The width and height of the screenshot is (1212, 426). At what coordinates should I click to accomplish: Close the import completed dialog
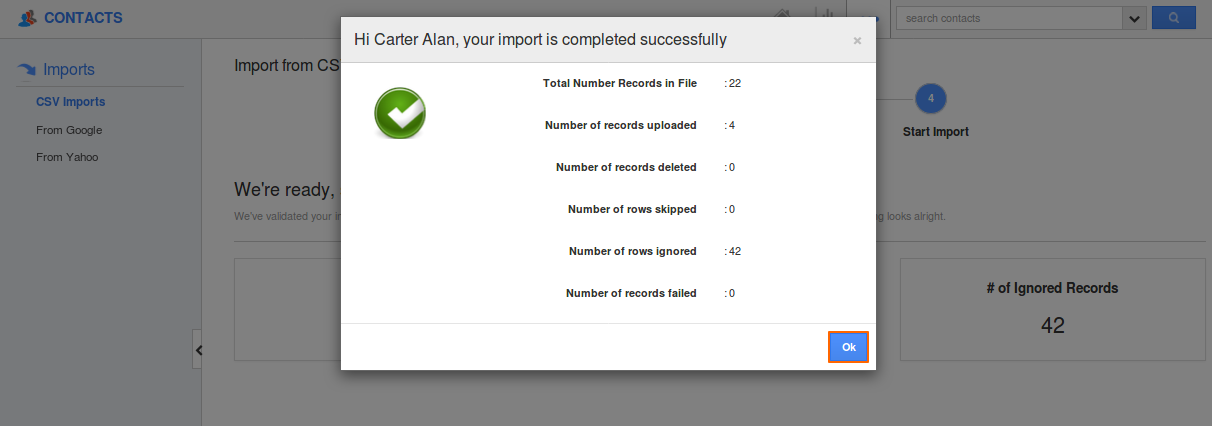857,41
